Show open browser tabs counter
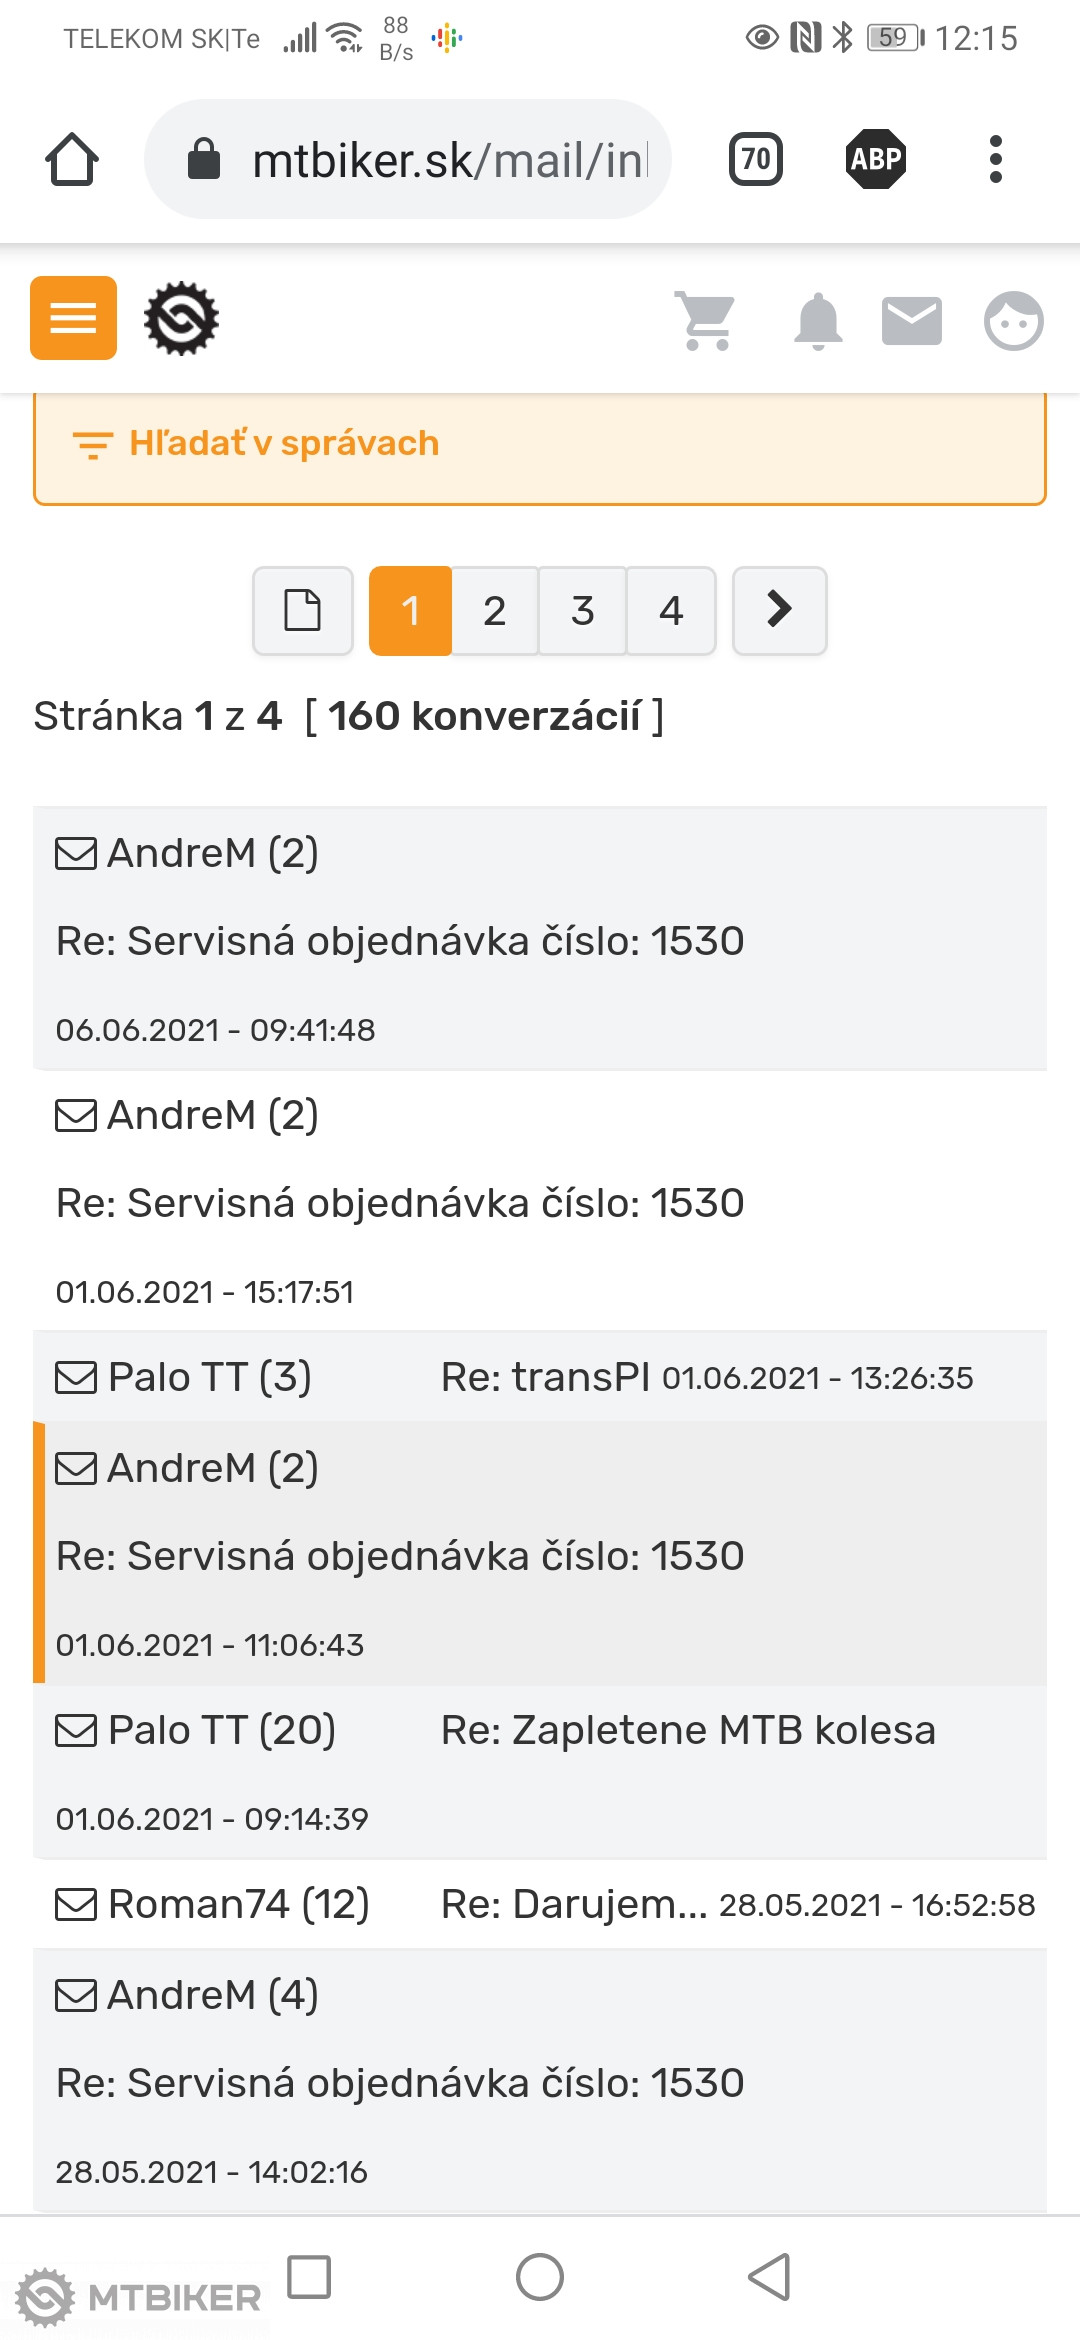The height and width of the screenshot is (2340, 1080). [756, 159]
